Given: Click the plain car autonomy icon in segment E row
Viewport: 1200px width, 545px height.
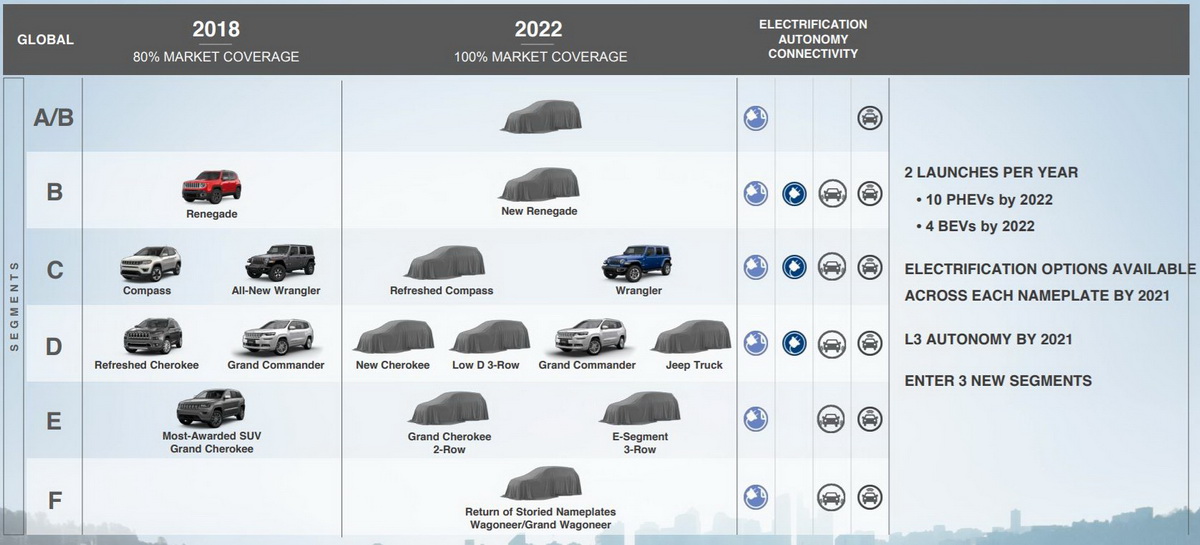Looking at the screenshot, I should [x=832, y=418].
